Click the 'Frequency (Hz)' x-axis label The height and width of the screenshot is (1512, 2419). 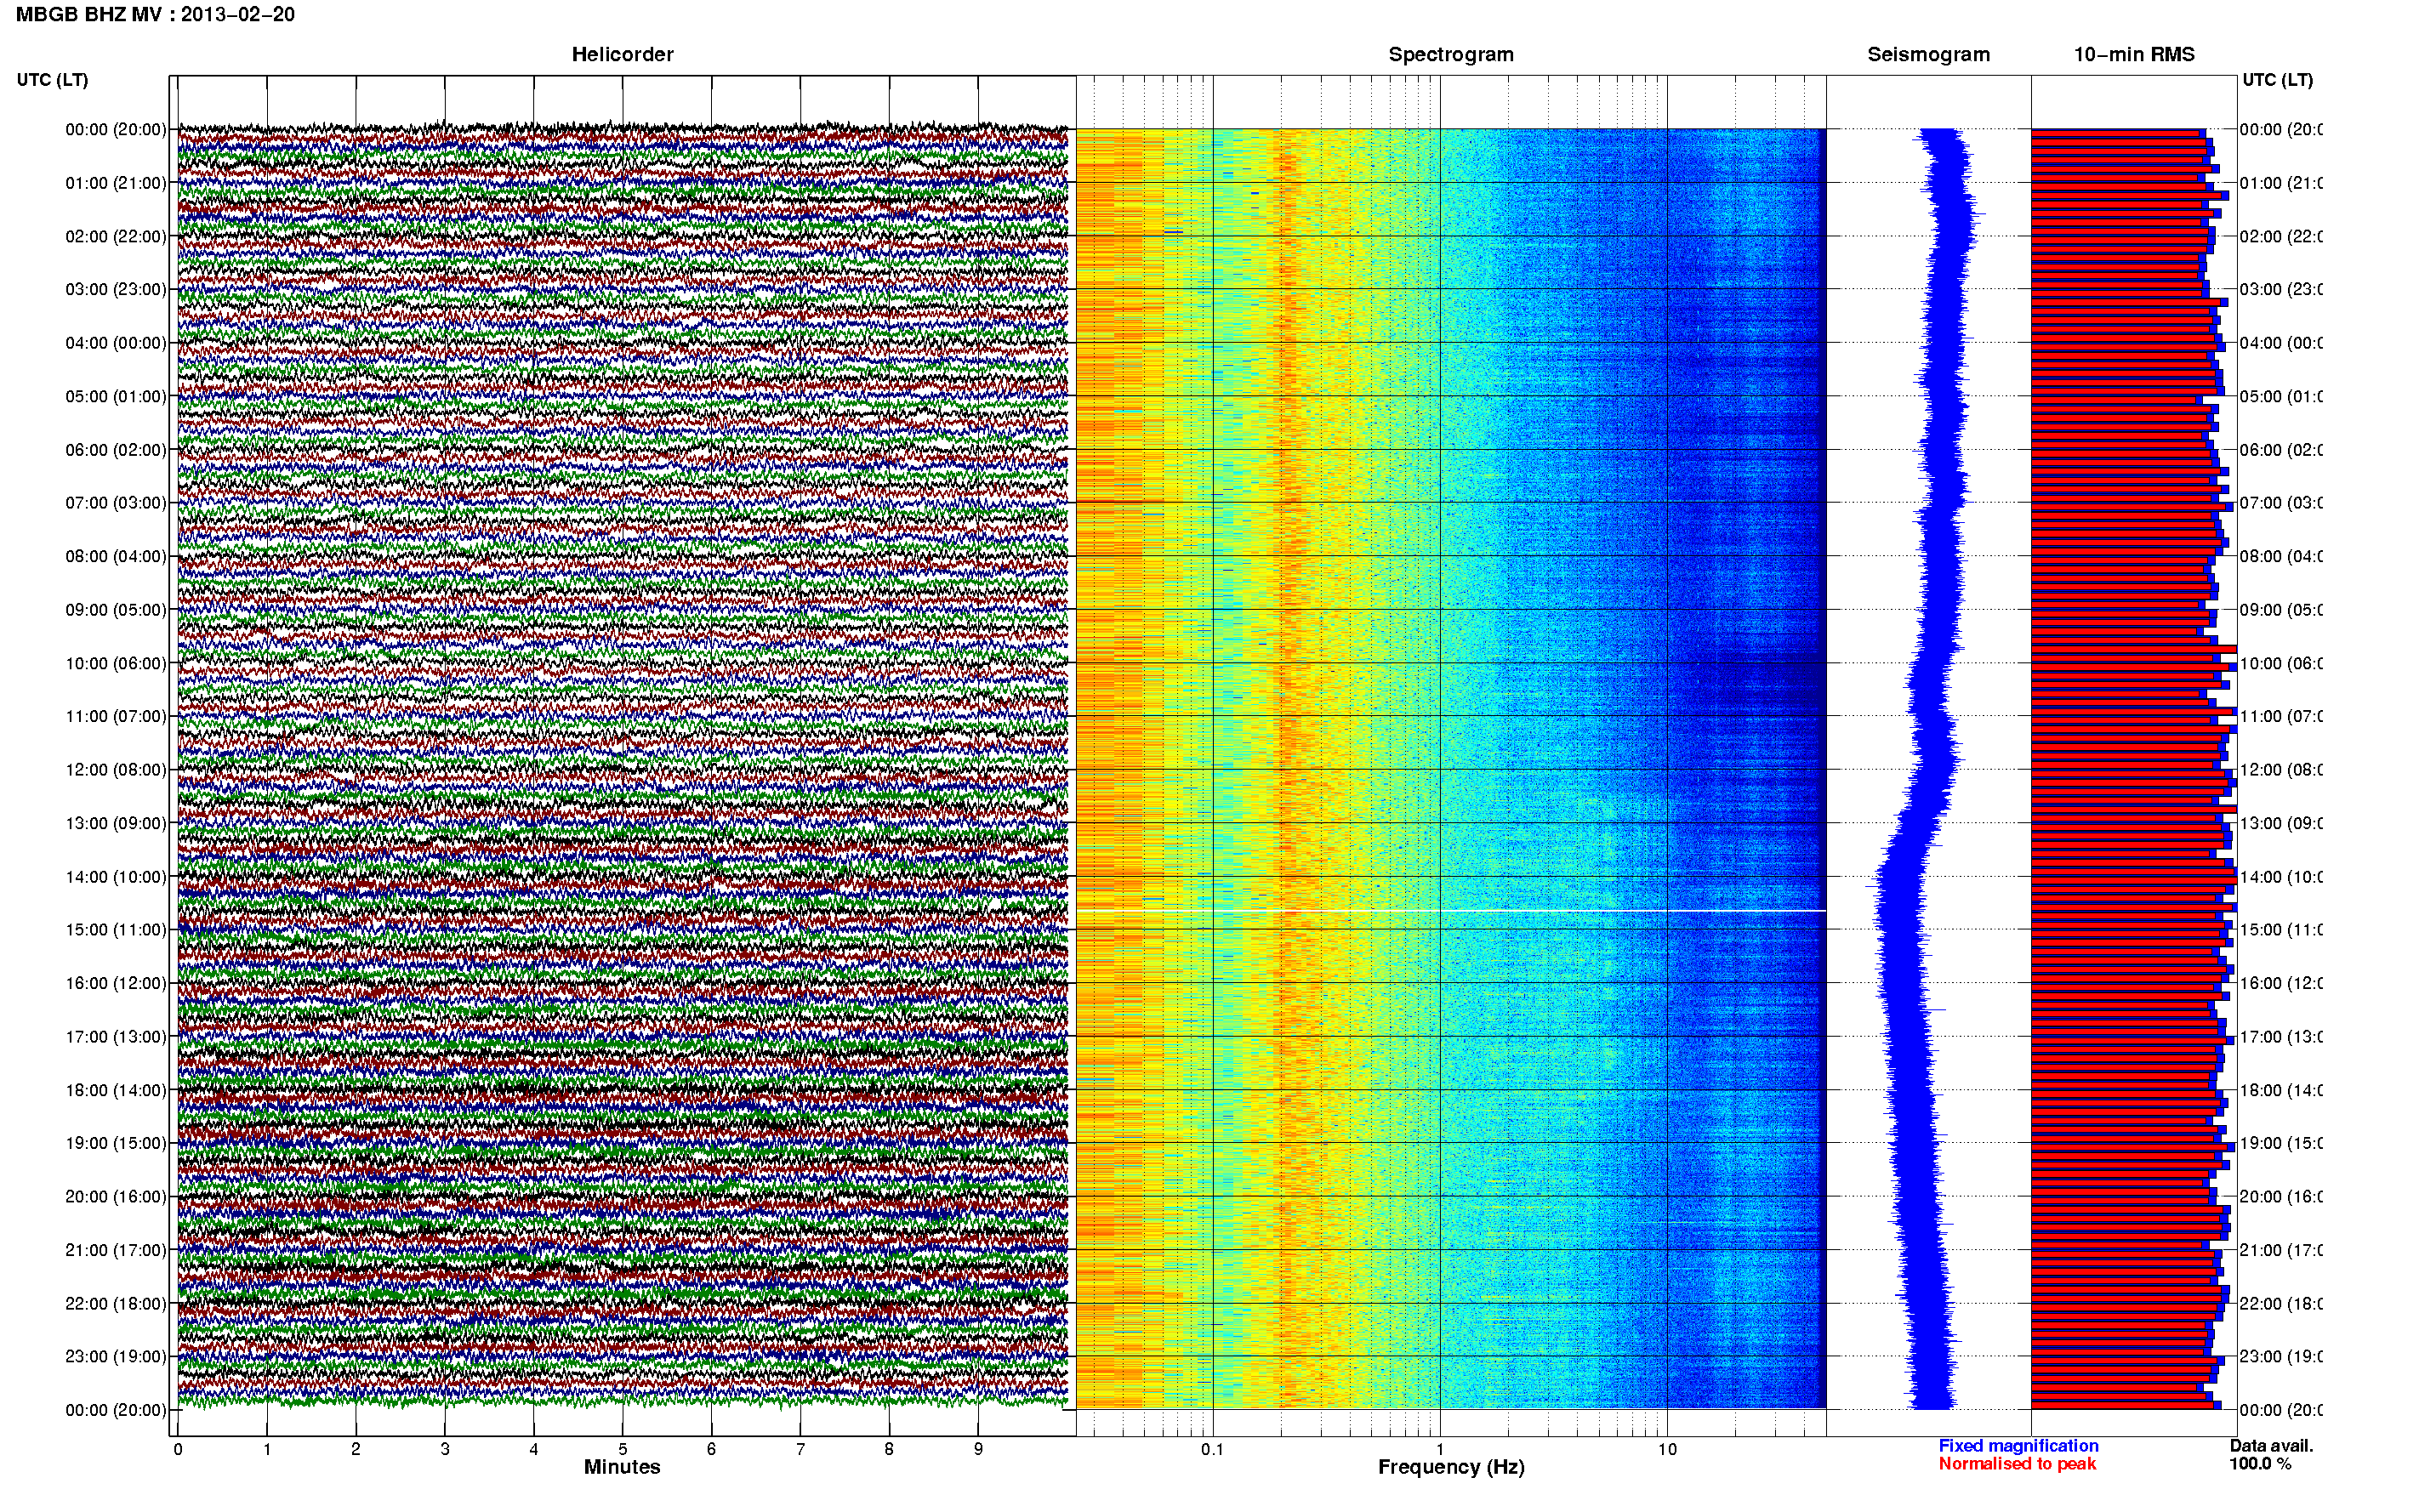pos(1451,1468)
